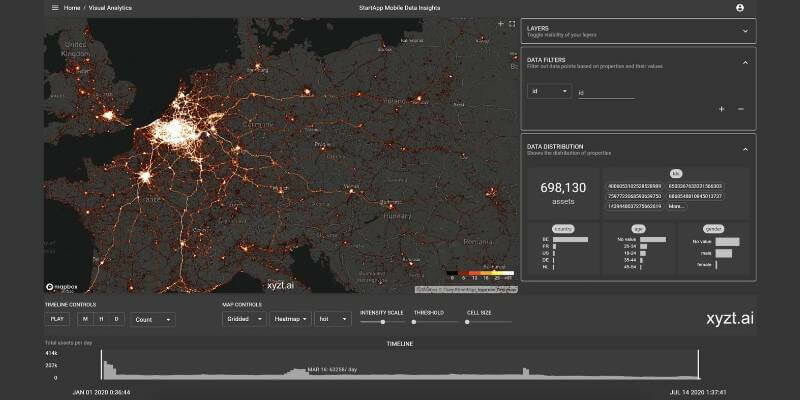800x400 pixels.
Task: Open the Gridded map mode dropdown
Action: coord(244,319)
